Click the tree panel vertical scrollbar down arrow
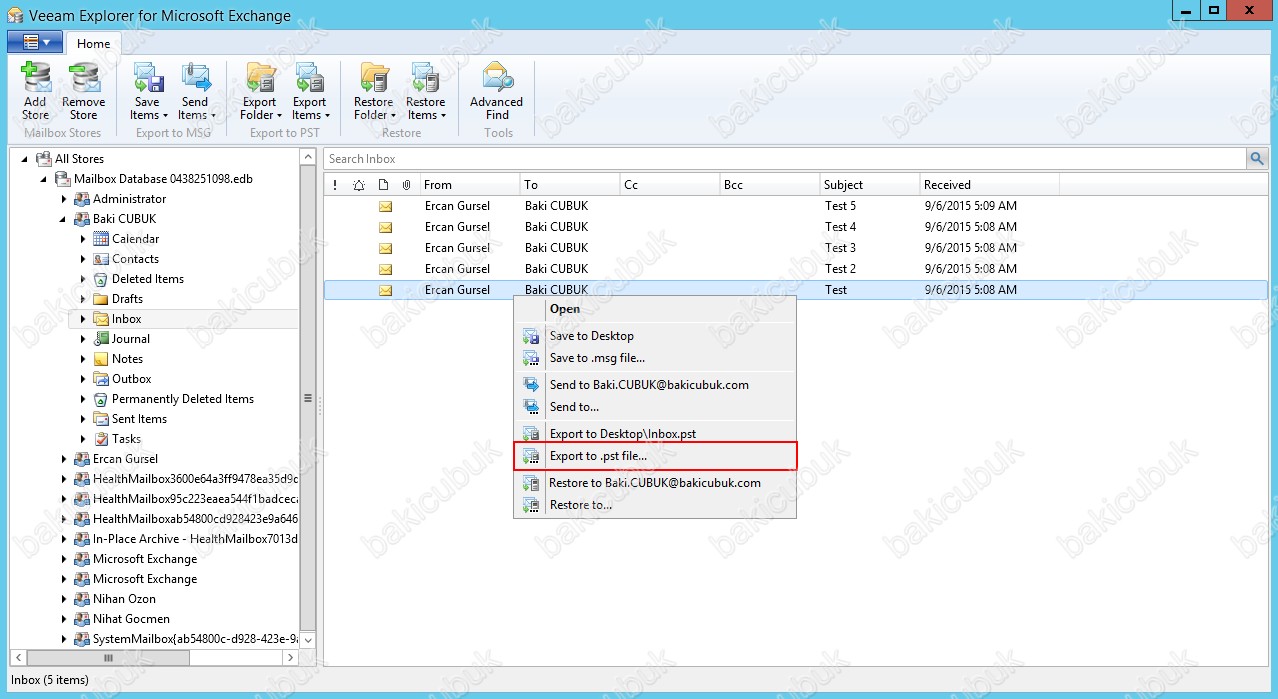The width and height of the screenshot is (1278, 699). tap(308, 640)
